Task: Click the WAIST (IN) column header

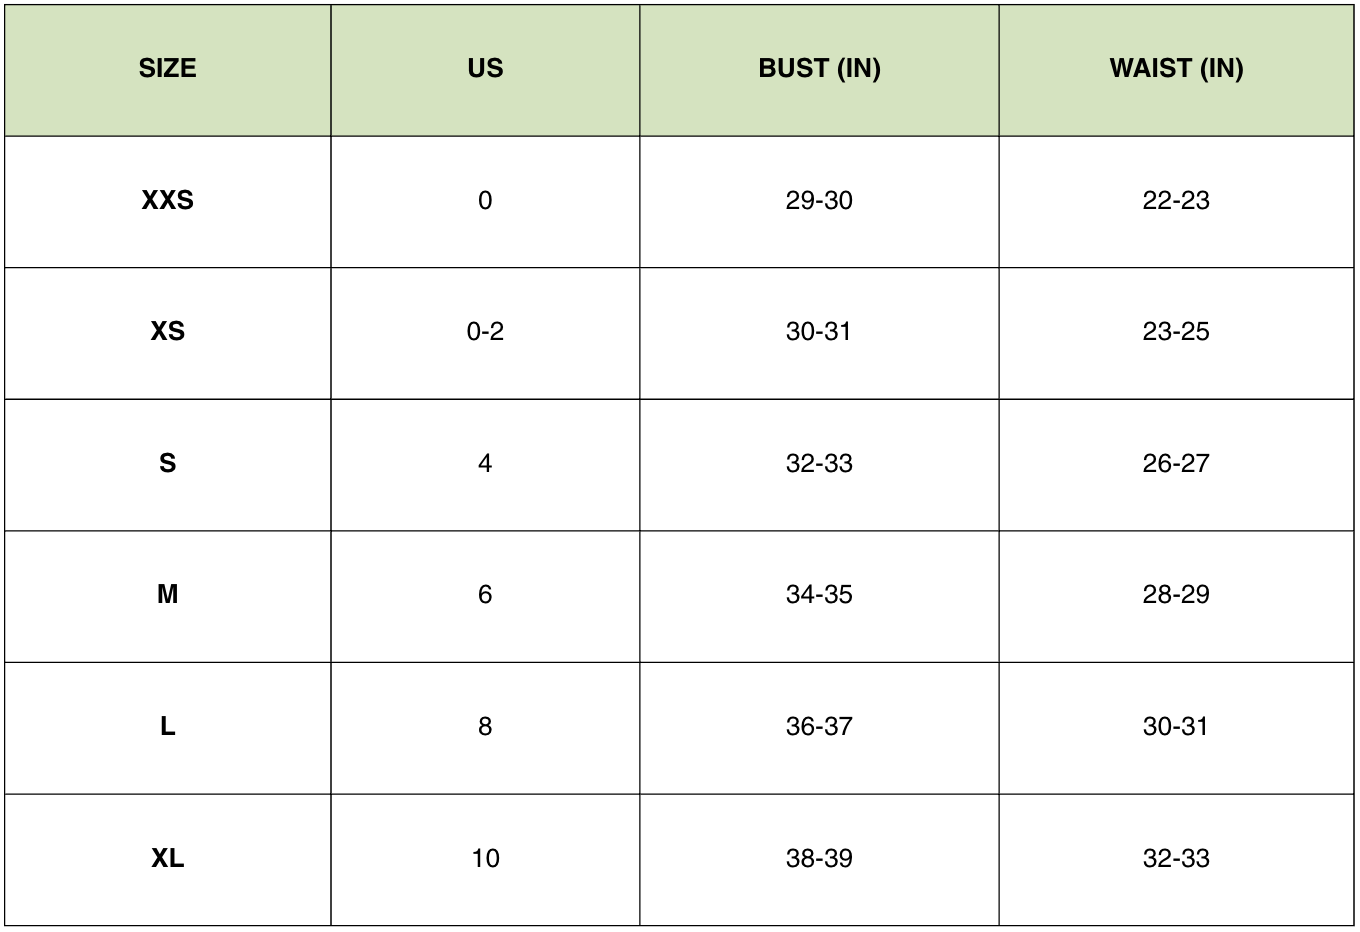Action: tap(1176, 69)
